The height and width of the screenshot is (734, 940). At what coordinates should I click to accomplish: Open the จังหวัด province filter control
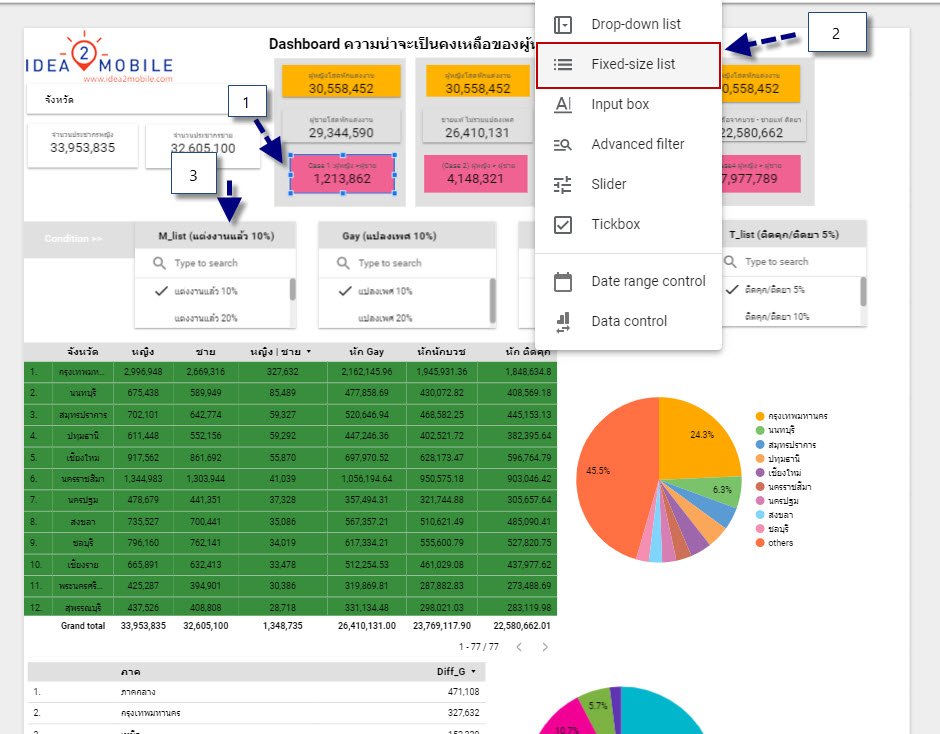point(127,100)
